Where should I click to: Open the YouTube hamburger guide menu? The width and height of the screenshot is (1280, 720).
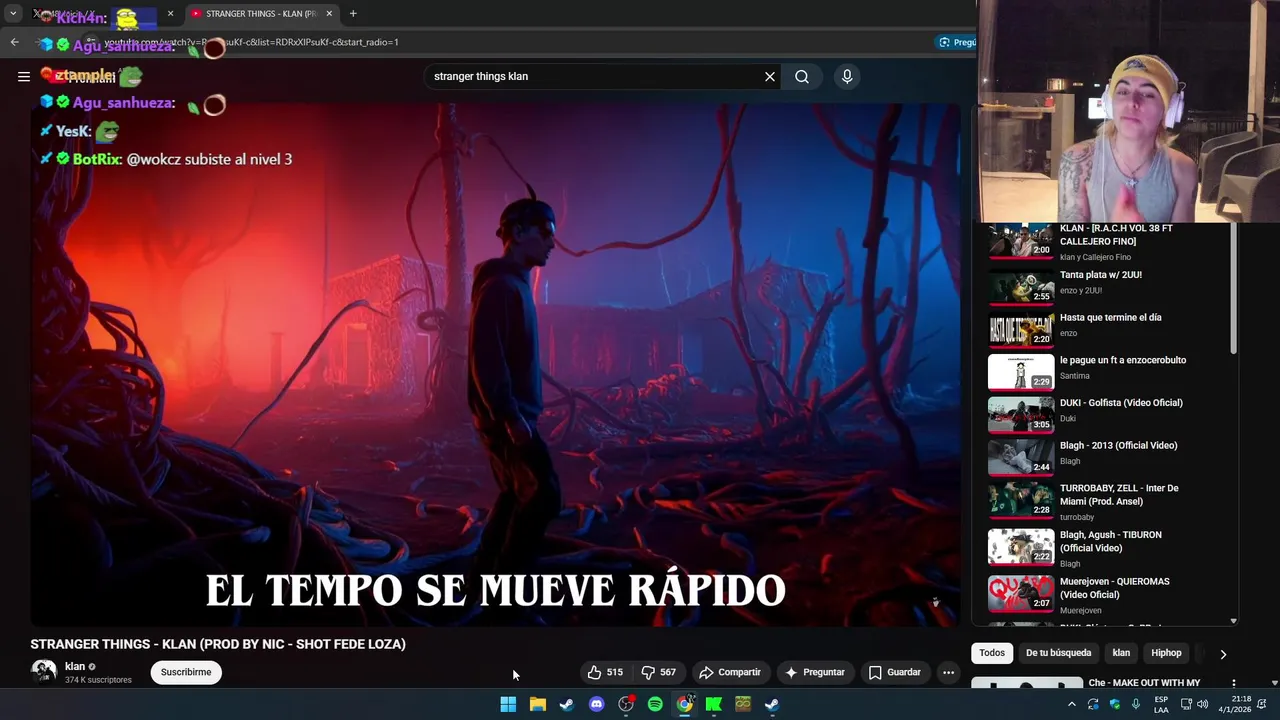[23, 76]
